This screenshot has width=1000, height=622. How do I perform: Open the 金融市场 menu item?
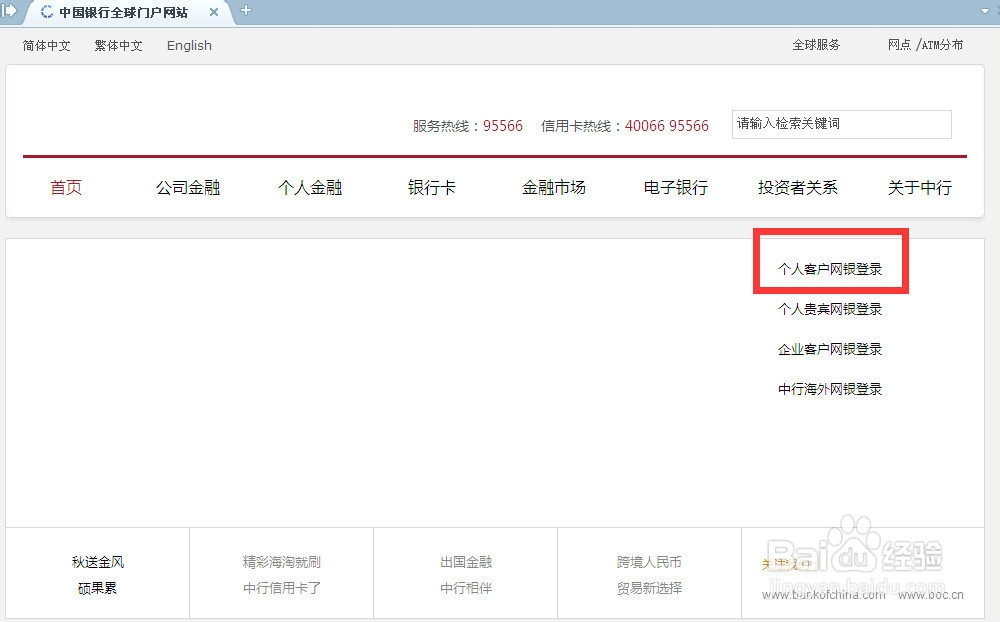pos(554,188)
